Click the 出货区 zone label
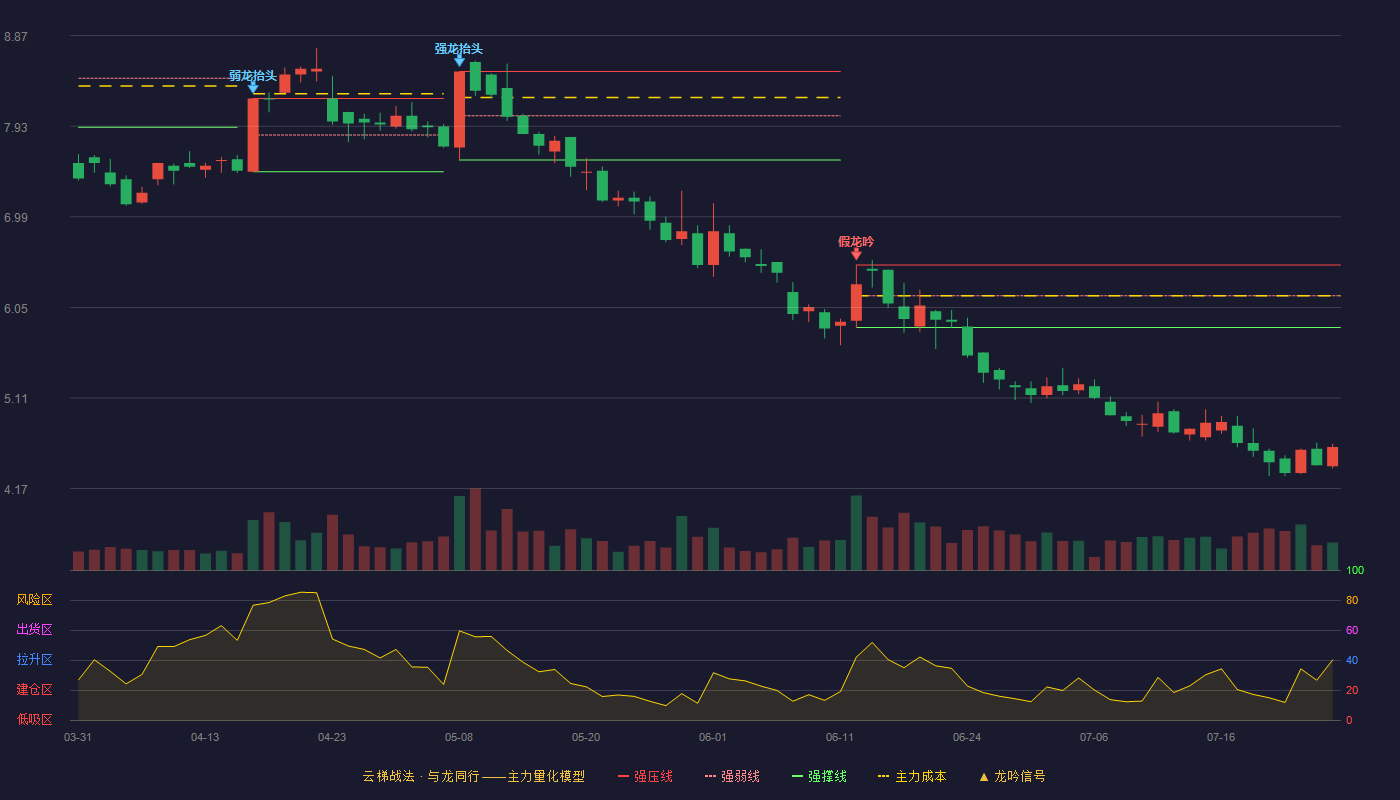 pos(34,630)
